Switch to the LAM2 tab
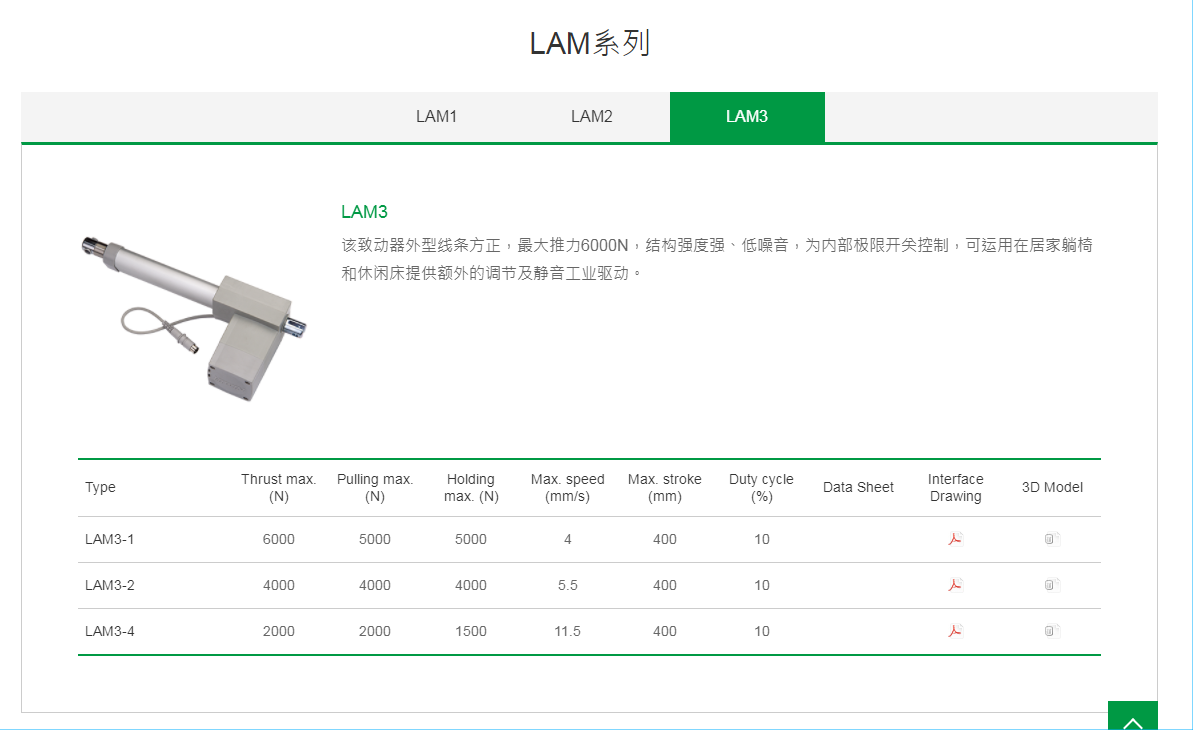 click(x=591, y=116)
